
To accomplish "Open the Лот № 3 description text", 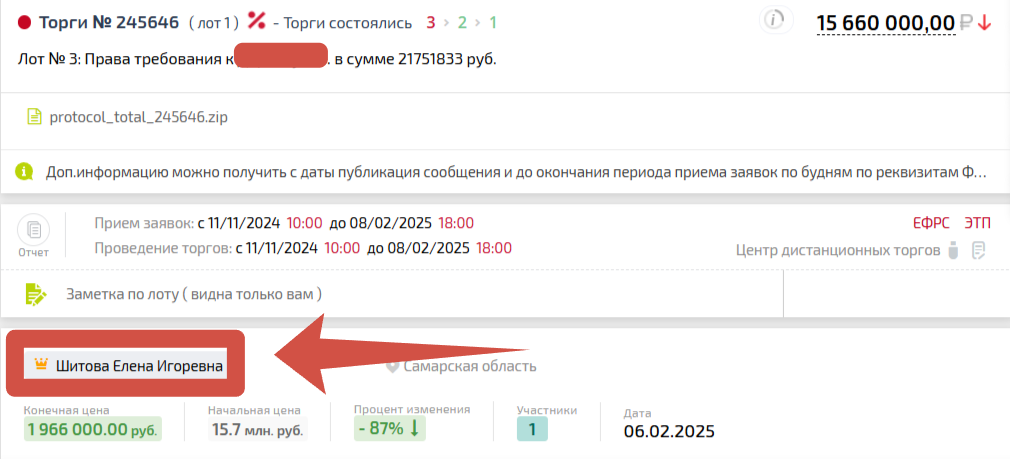I will coord(258,60).
